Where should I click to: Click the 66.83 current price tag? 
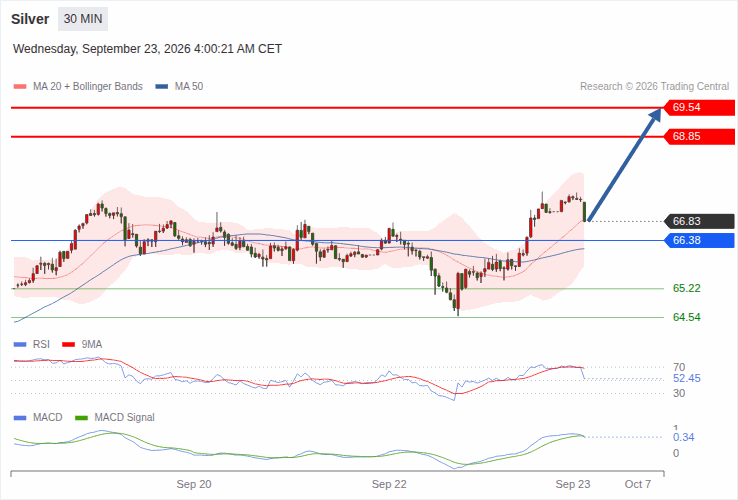699,221
